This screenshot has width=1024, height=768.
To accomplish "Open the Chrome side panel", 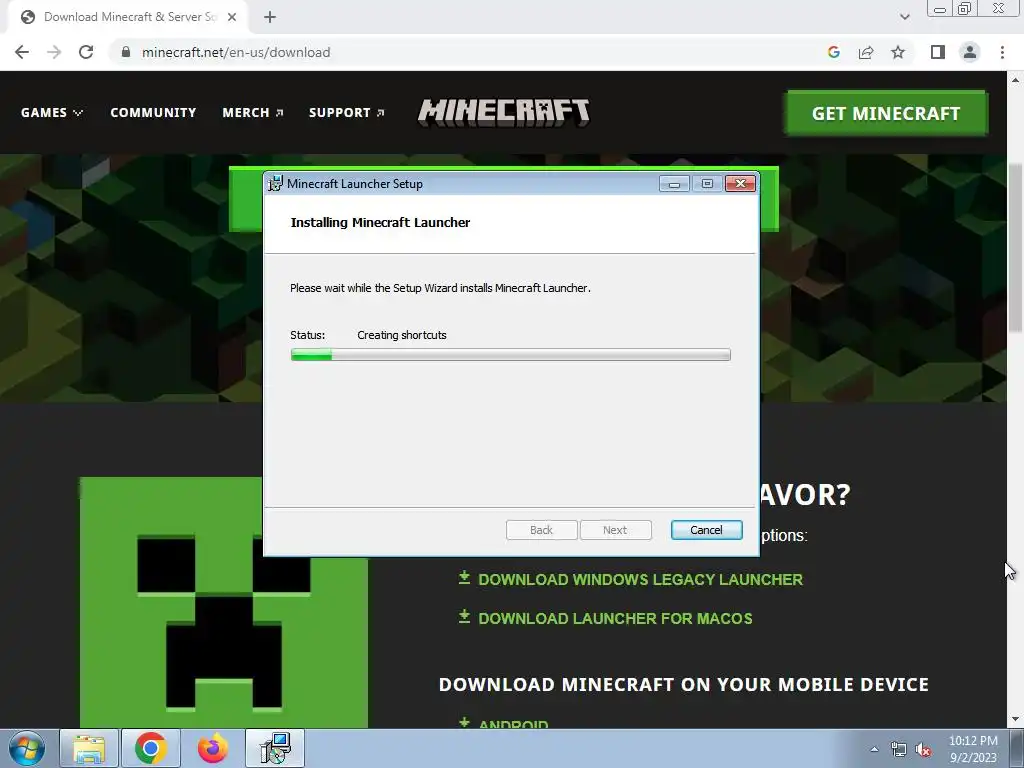I will click(x=938, y=52).
